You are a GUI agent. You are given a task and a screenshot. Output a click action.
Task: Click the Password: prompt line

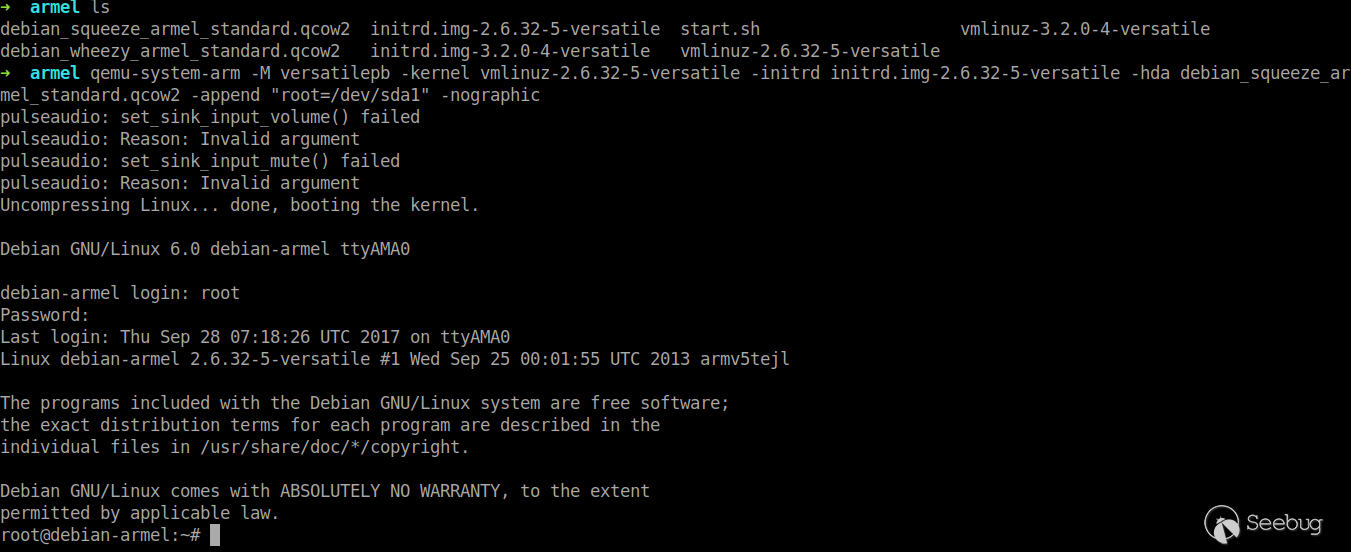click(45, 315)
